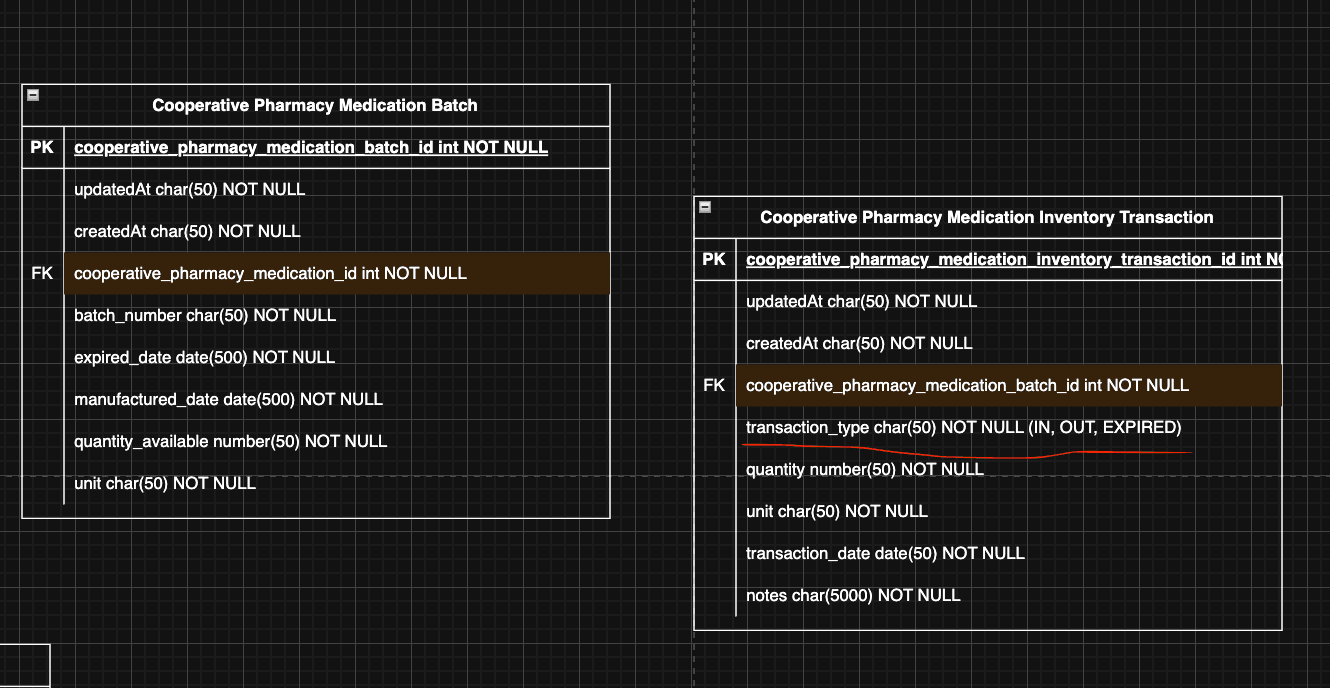Click the FK cell in the Inventory Transaction table
1330x688 pixels.
pyautogui.click(x=714, y=385)
